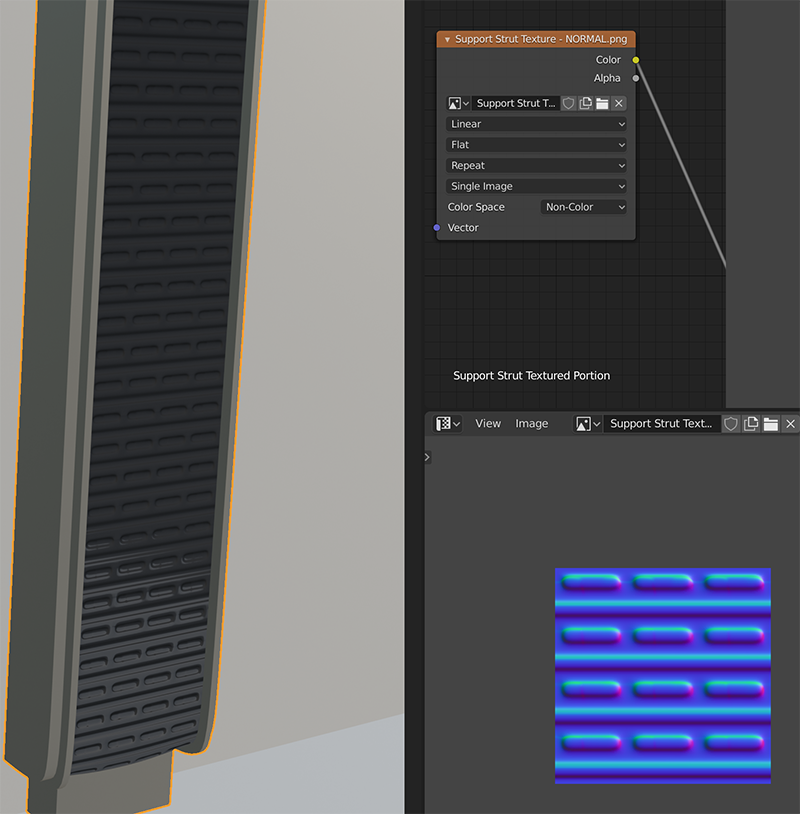Open image browse dropdown in the node
Viewport: 800px width, 814px height.
[458, 103]
